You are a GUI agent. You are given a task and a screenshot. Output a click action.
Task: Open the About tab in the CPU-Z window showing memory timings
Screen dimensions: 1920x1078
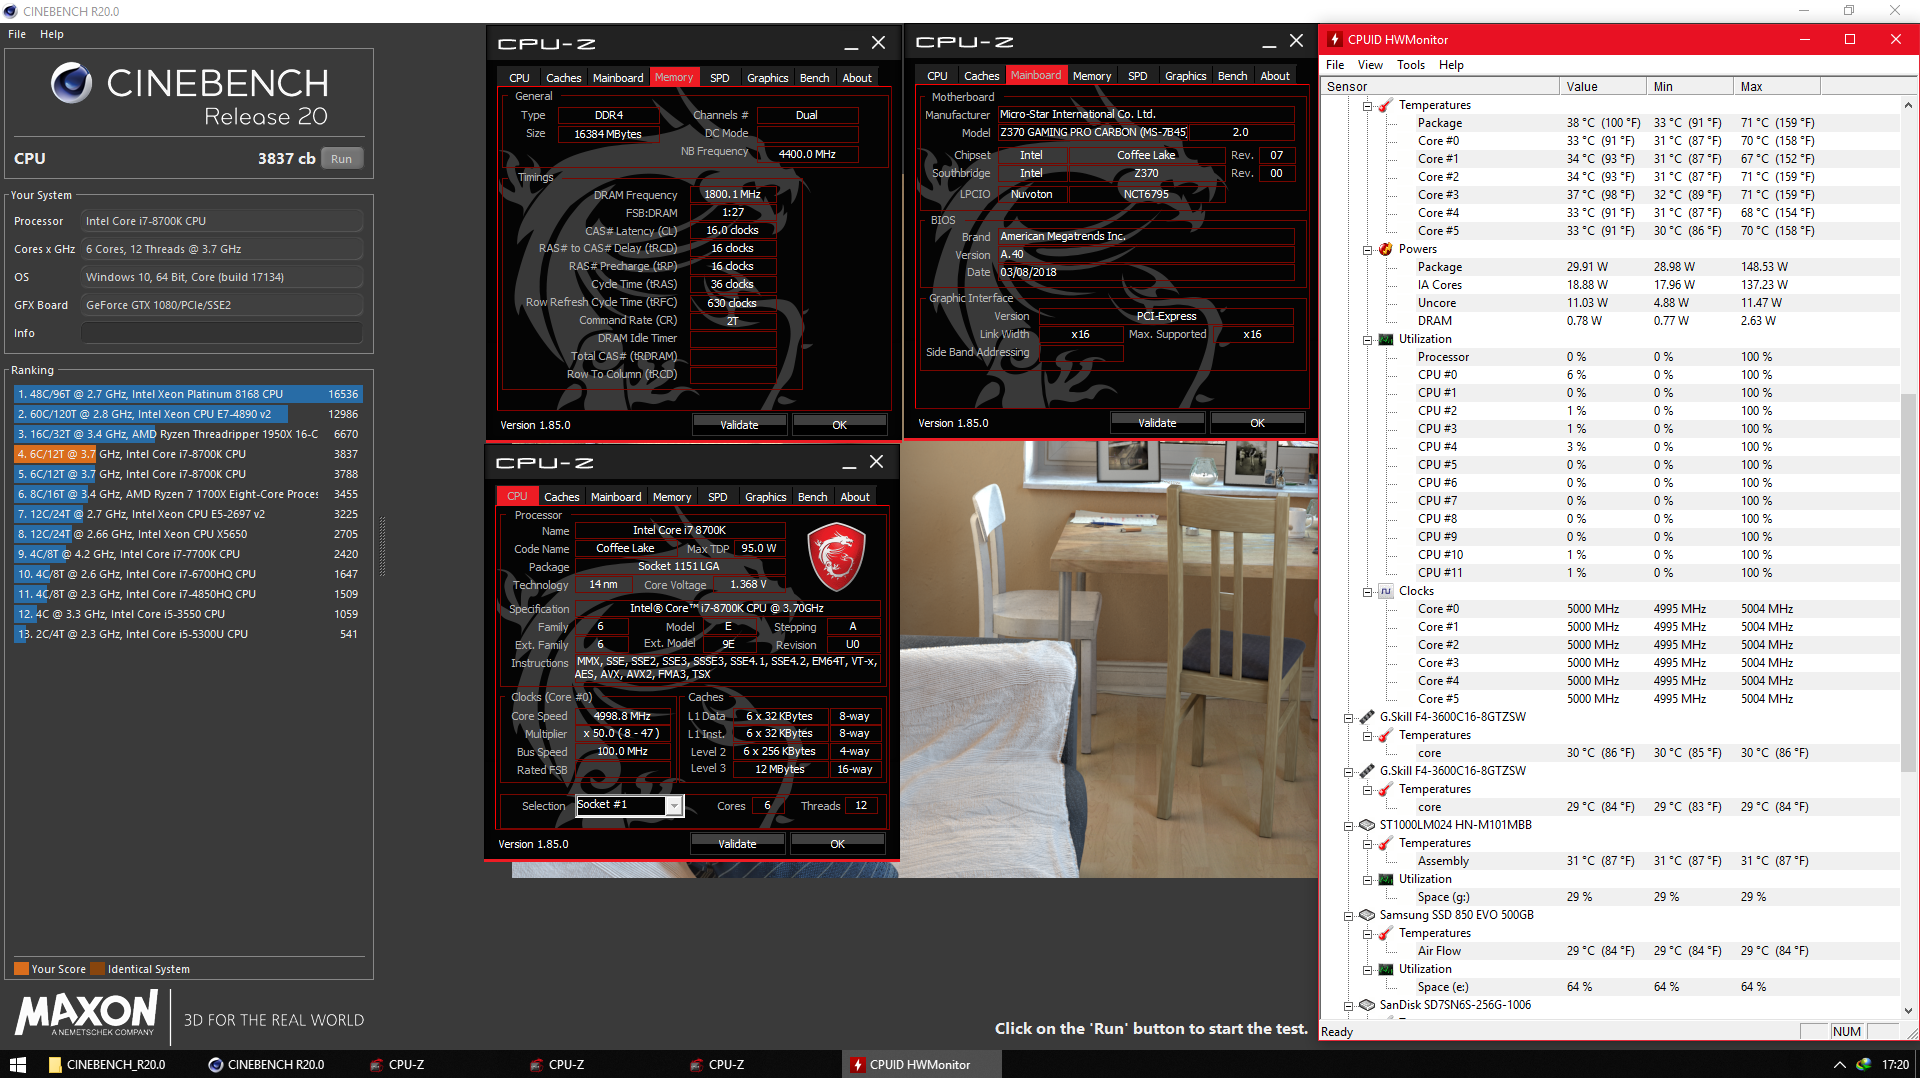click(x=857, y=78)
